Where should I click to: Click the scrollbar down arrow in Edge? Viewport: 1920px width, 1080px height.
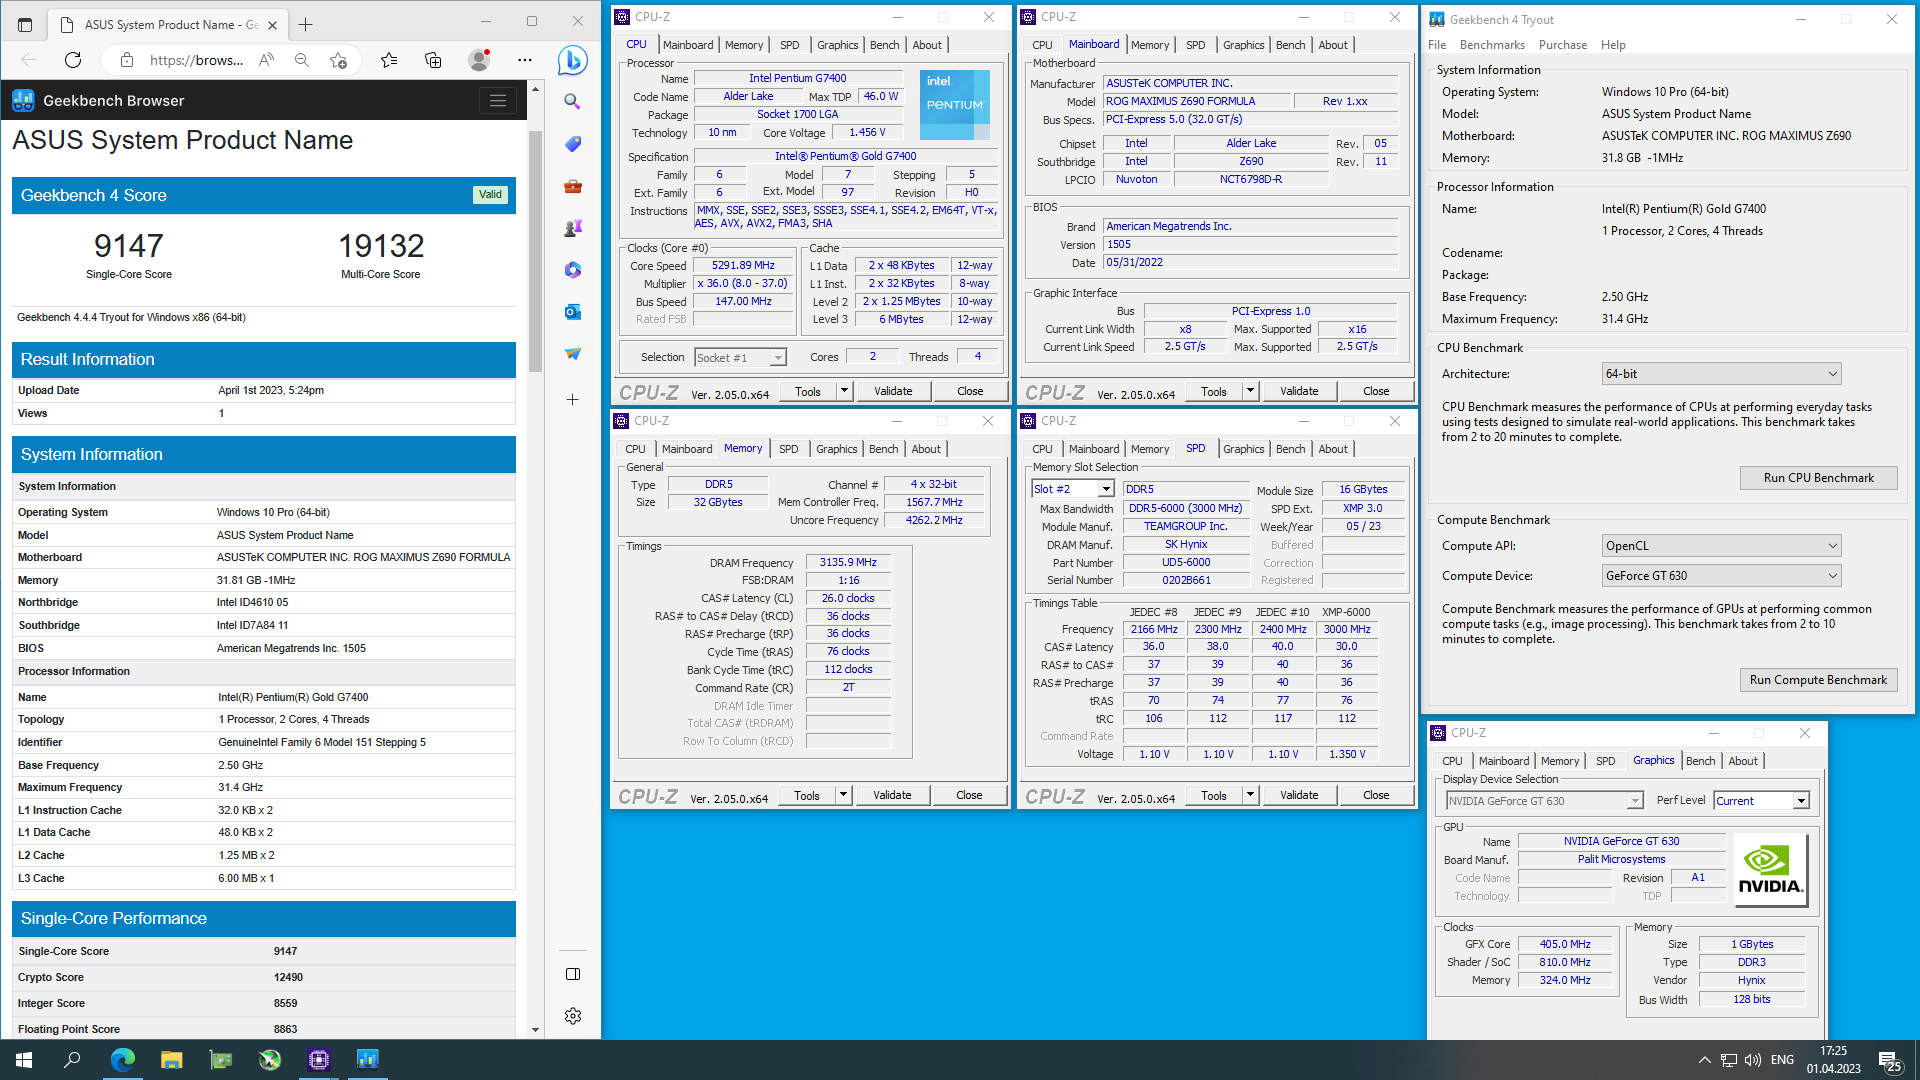(x=535, y=1029)
